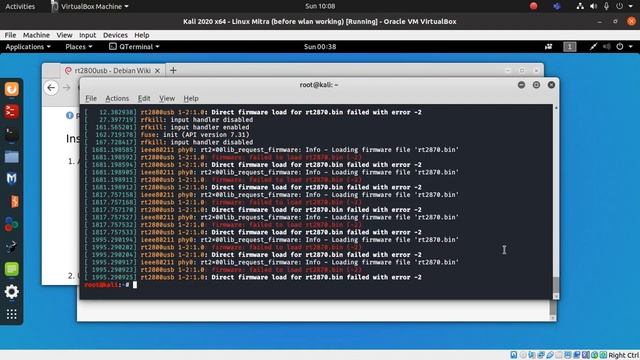Viewport: 640px width, 360px height.
Task: Click the Right Ctrl host key indicator
Action: point(624,355)
